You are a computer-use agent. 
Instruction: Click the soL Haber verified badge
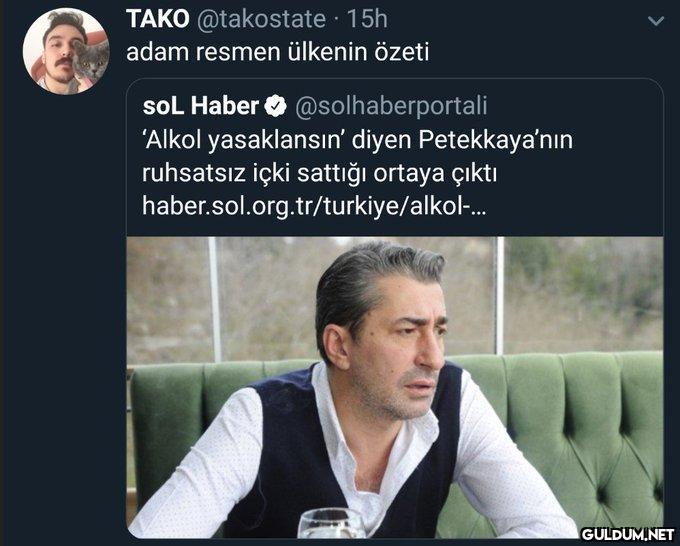(276, 106)
